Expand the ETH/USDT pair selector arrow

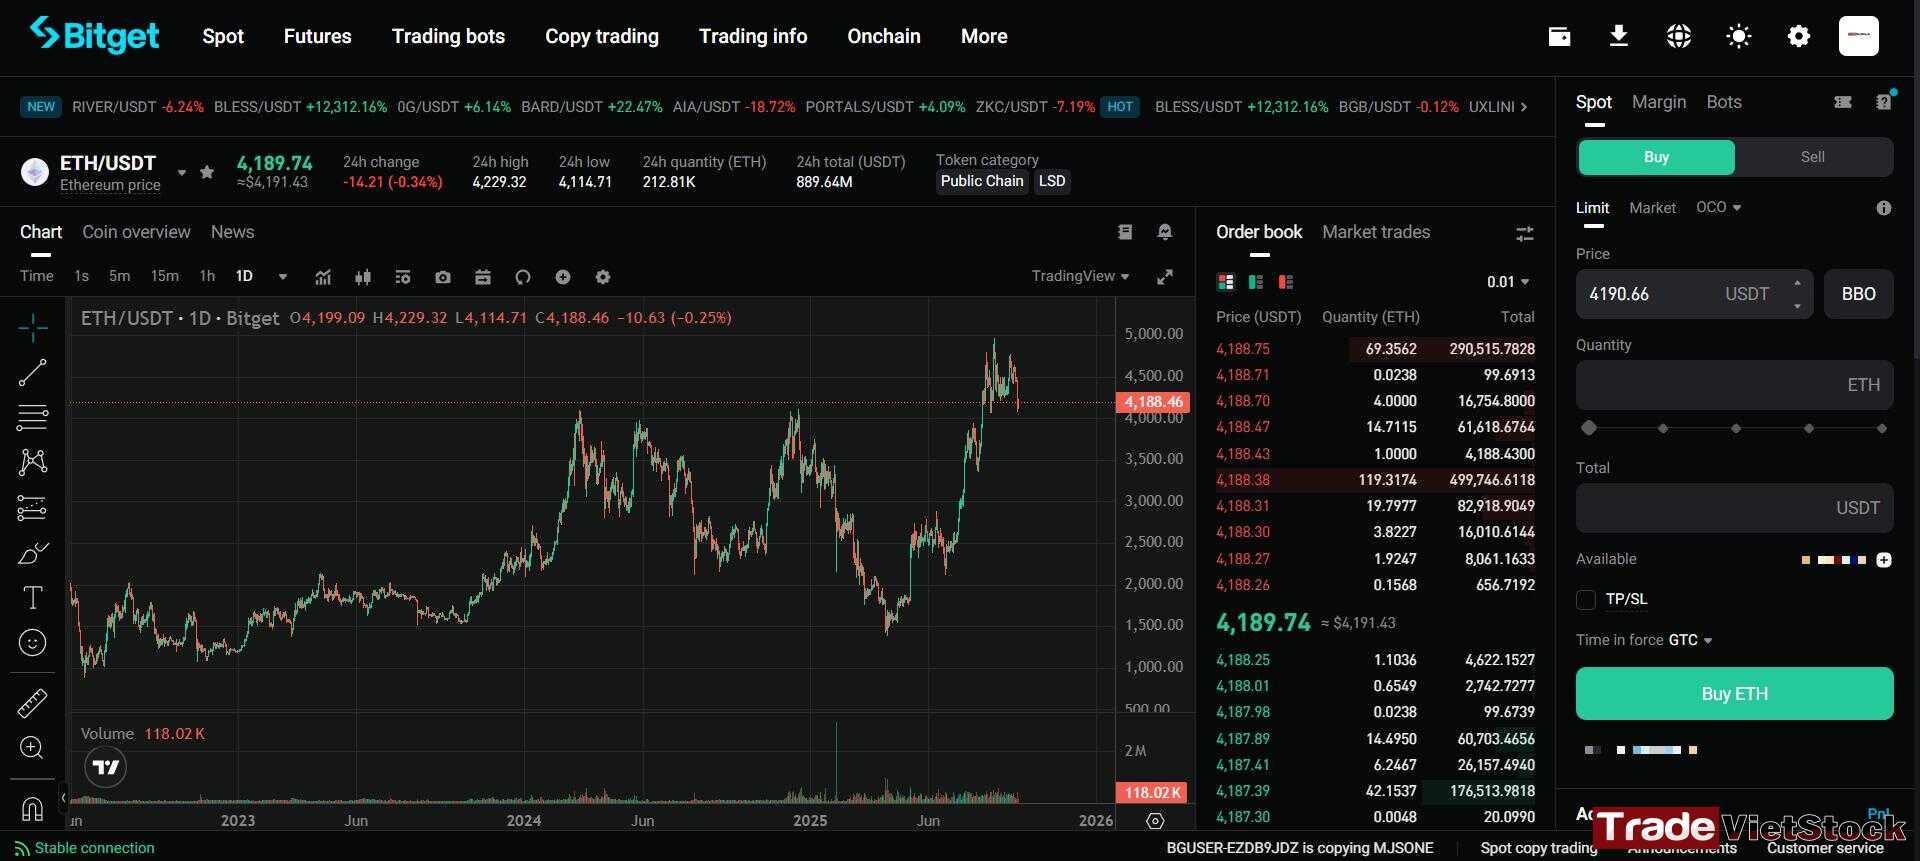182,173
